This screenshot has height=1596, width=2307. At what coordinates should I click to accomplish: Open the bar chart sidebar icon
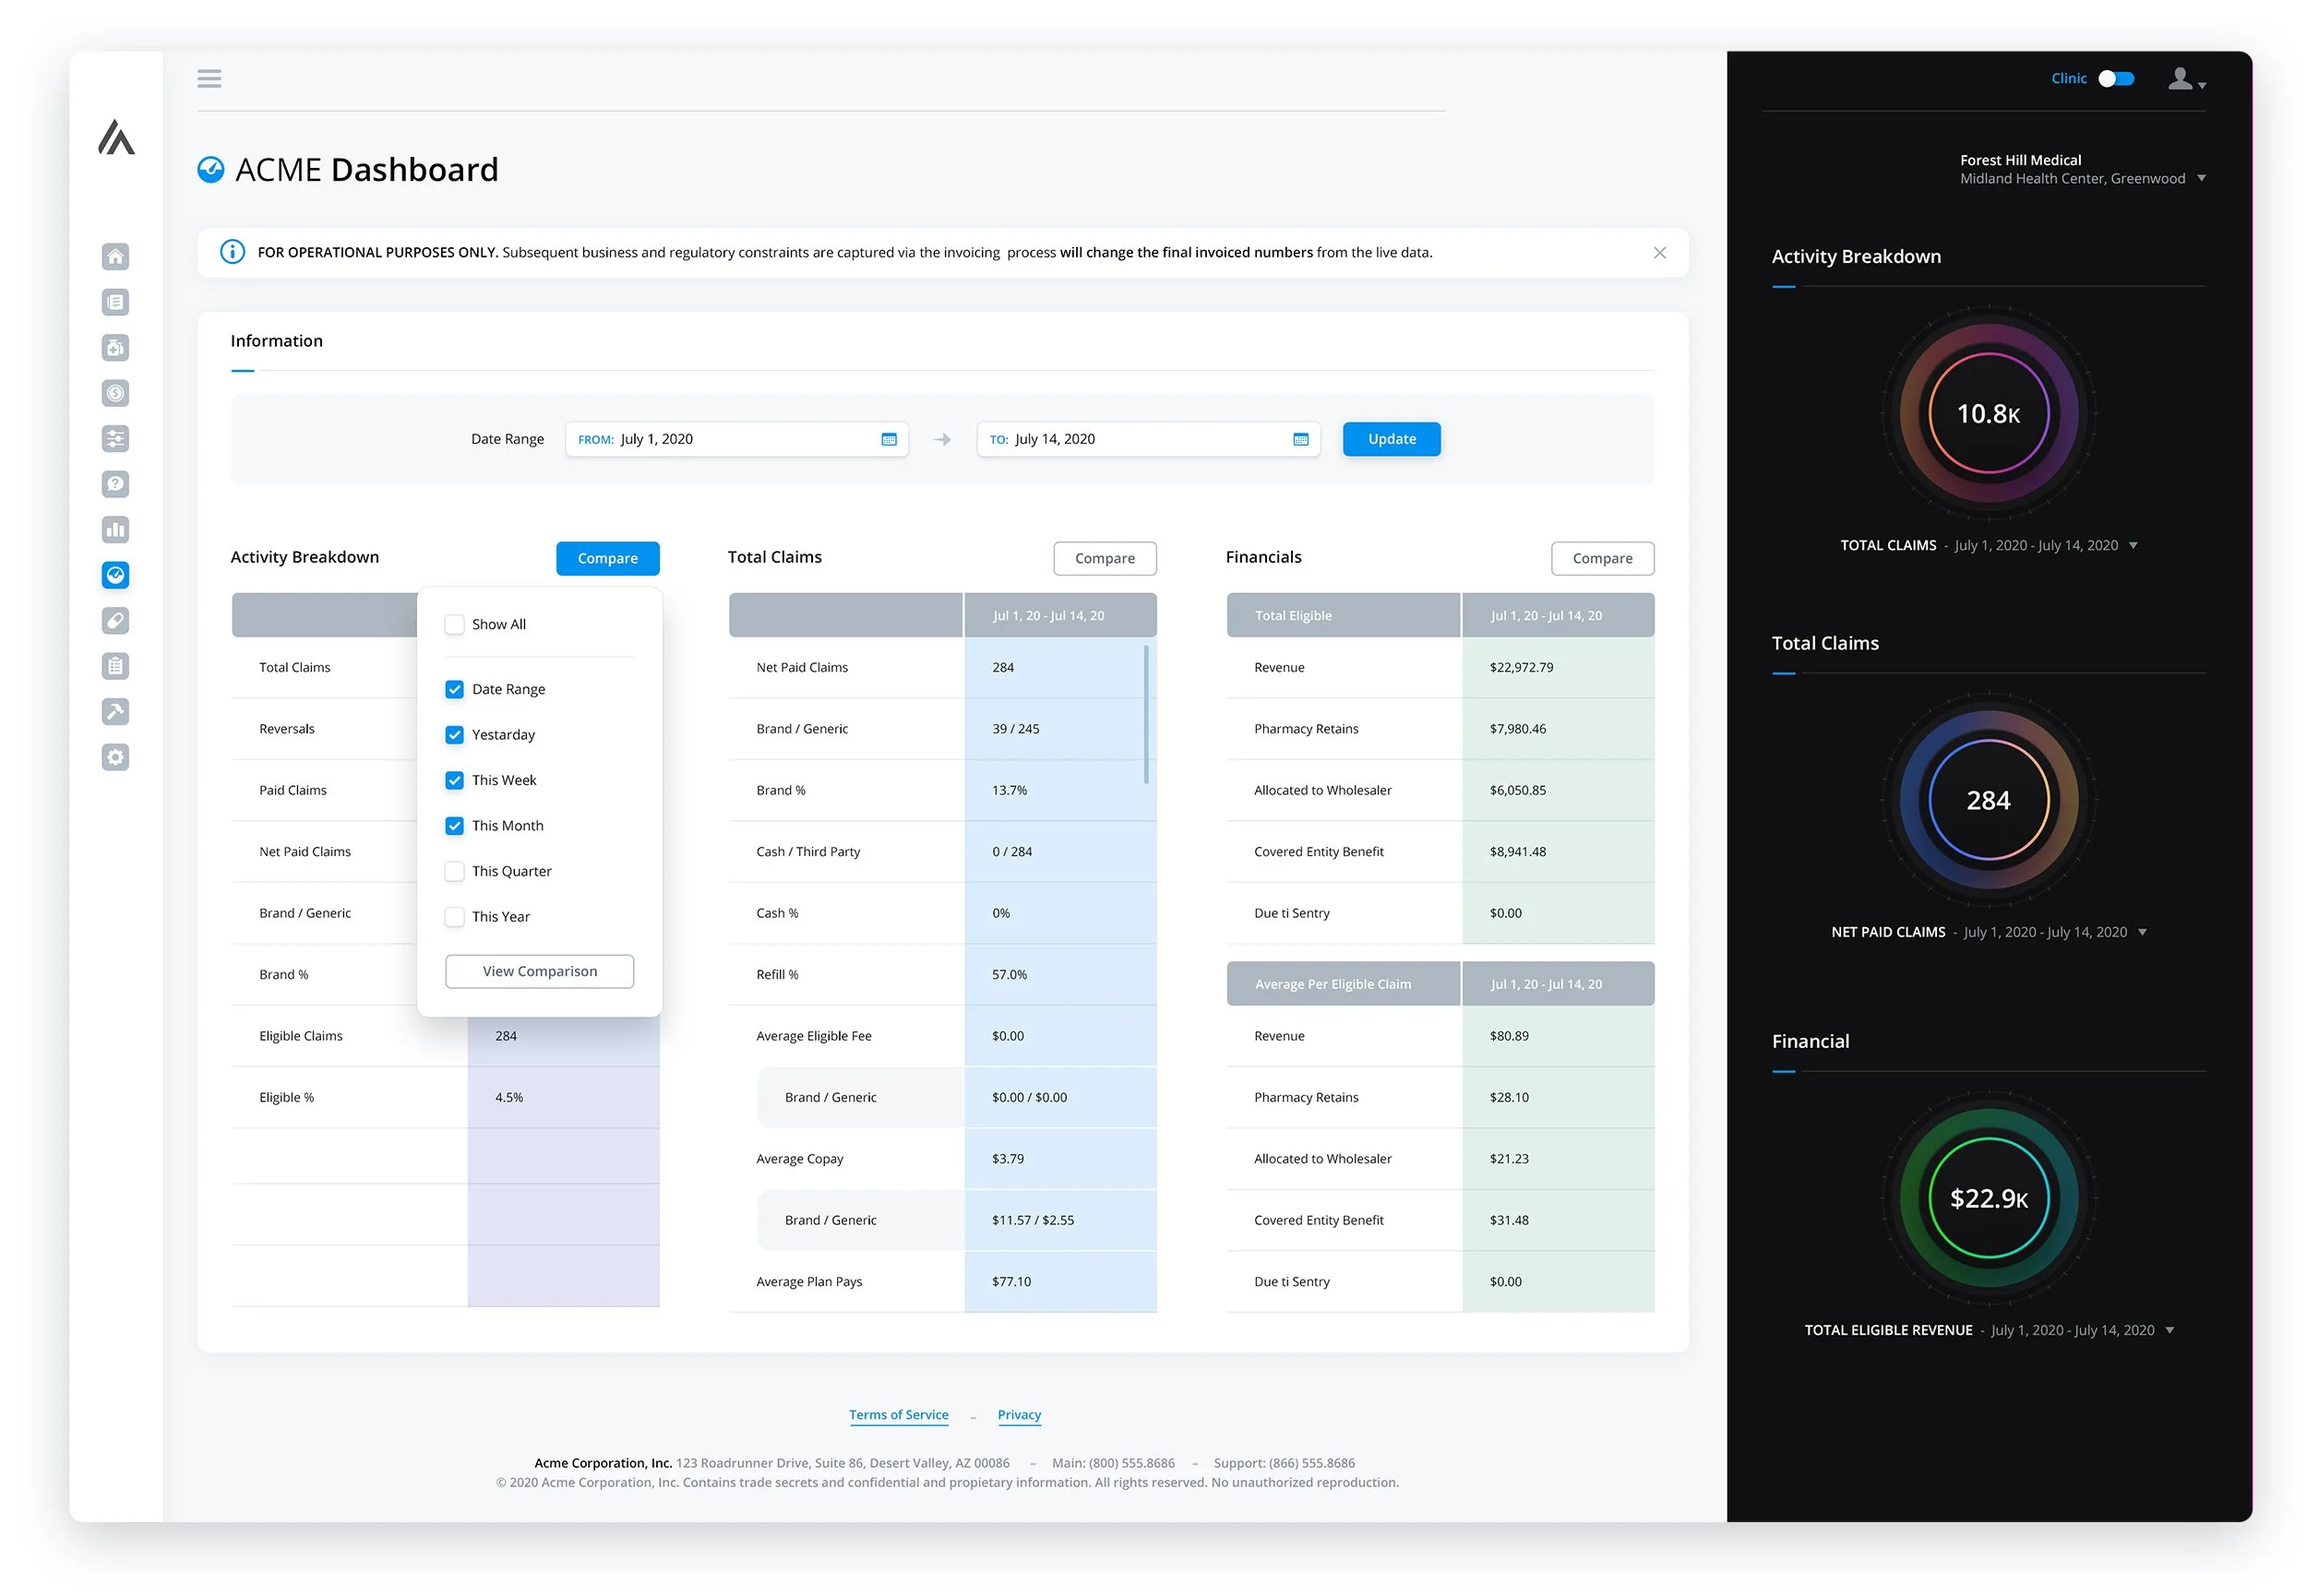click(115, 530)
